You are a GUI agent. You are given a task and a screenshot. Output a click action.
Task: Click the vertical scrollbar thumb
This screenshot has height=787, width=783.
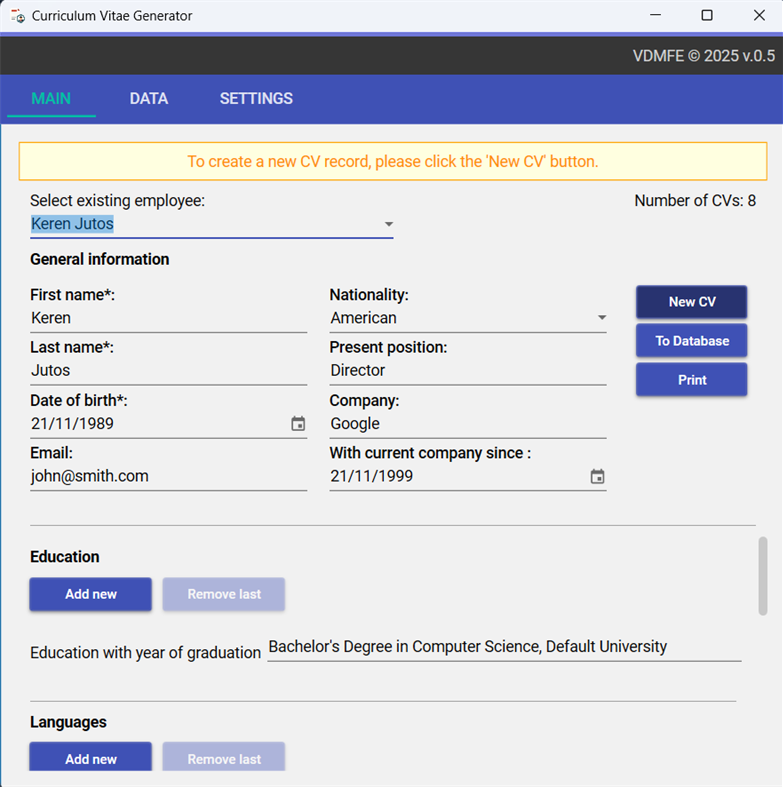click(763, 576)
